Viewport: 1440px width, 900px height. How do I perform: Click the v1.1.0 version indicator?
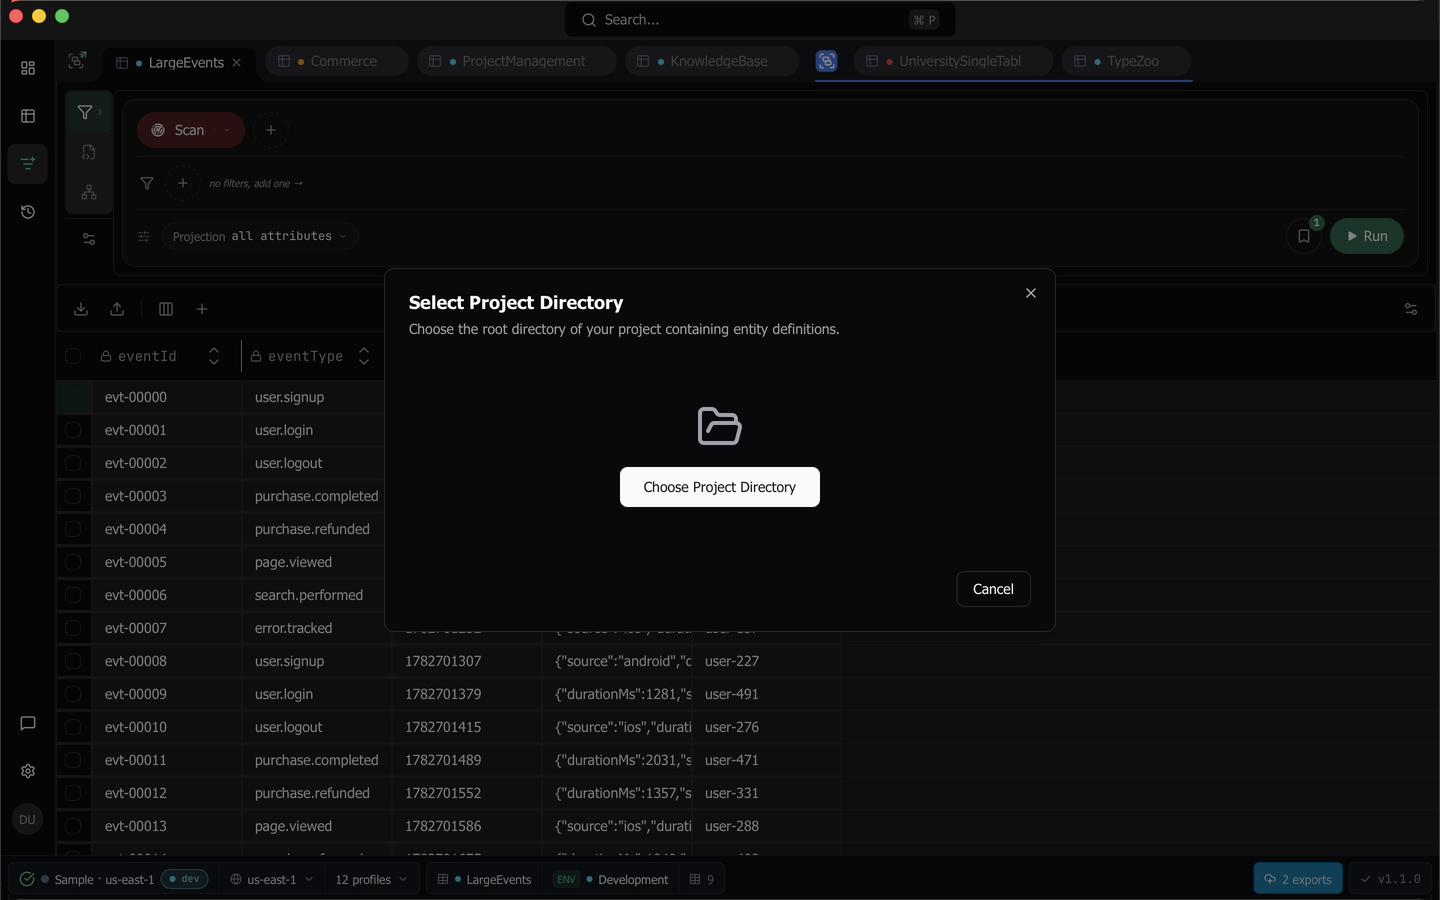click(x=1391, y=879)
